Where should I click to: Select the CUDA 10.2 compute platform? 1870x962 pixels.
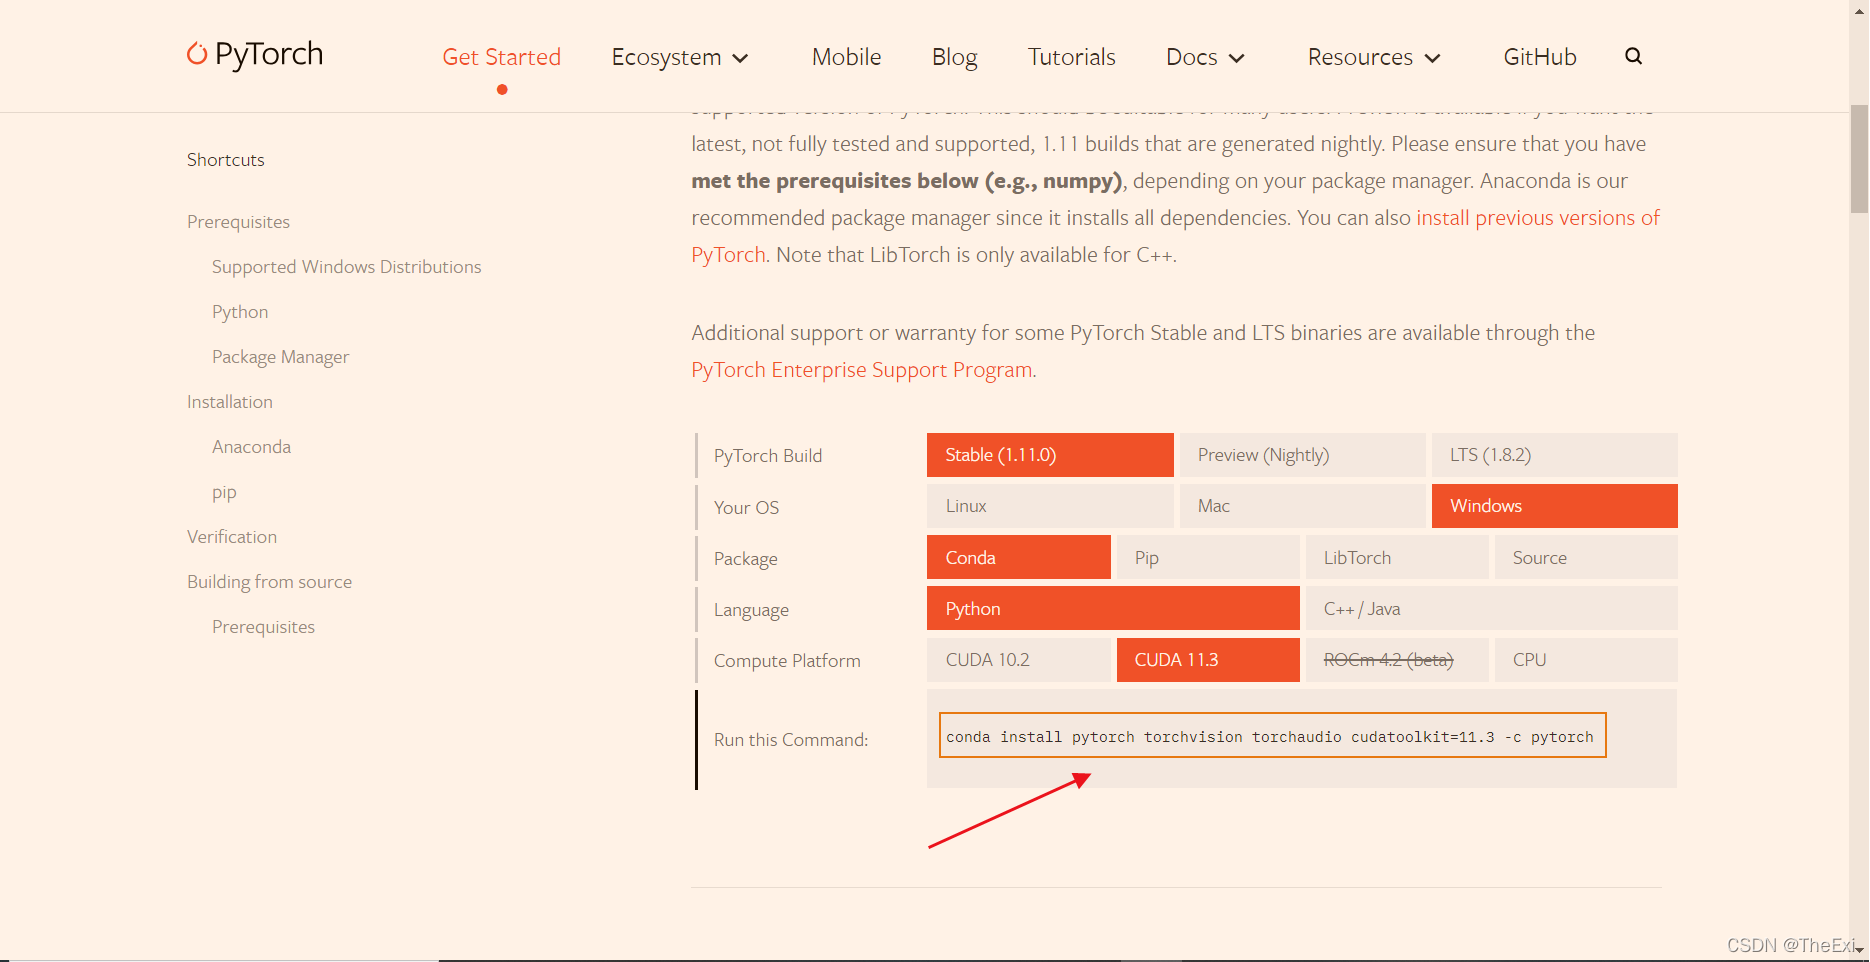(x=1018, y=660)
